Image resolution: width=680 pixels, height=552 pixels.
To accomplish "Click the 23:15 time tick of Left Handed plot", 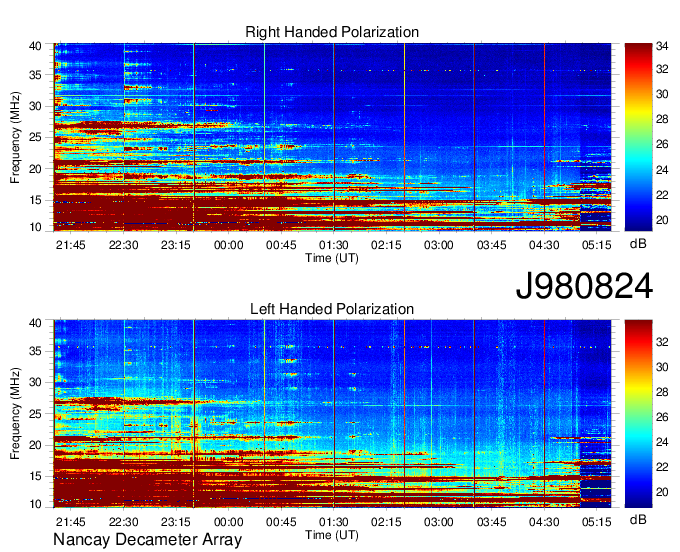I will 176,522.
